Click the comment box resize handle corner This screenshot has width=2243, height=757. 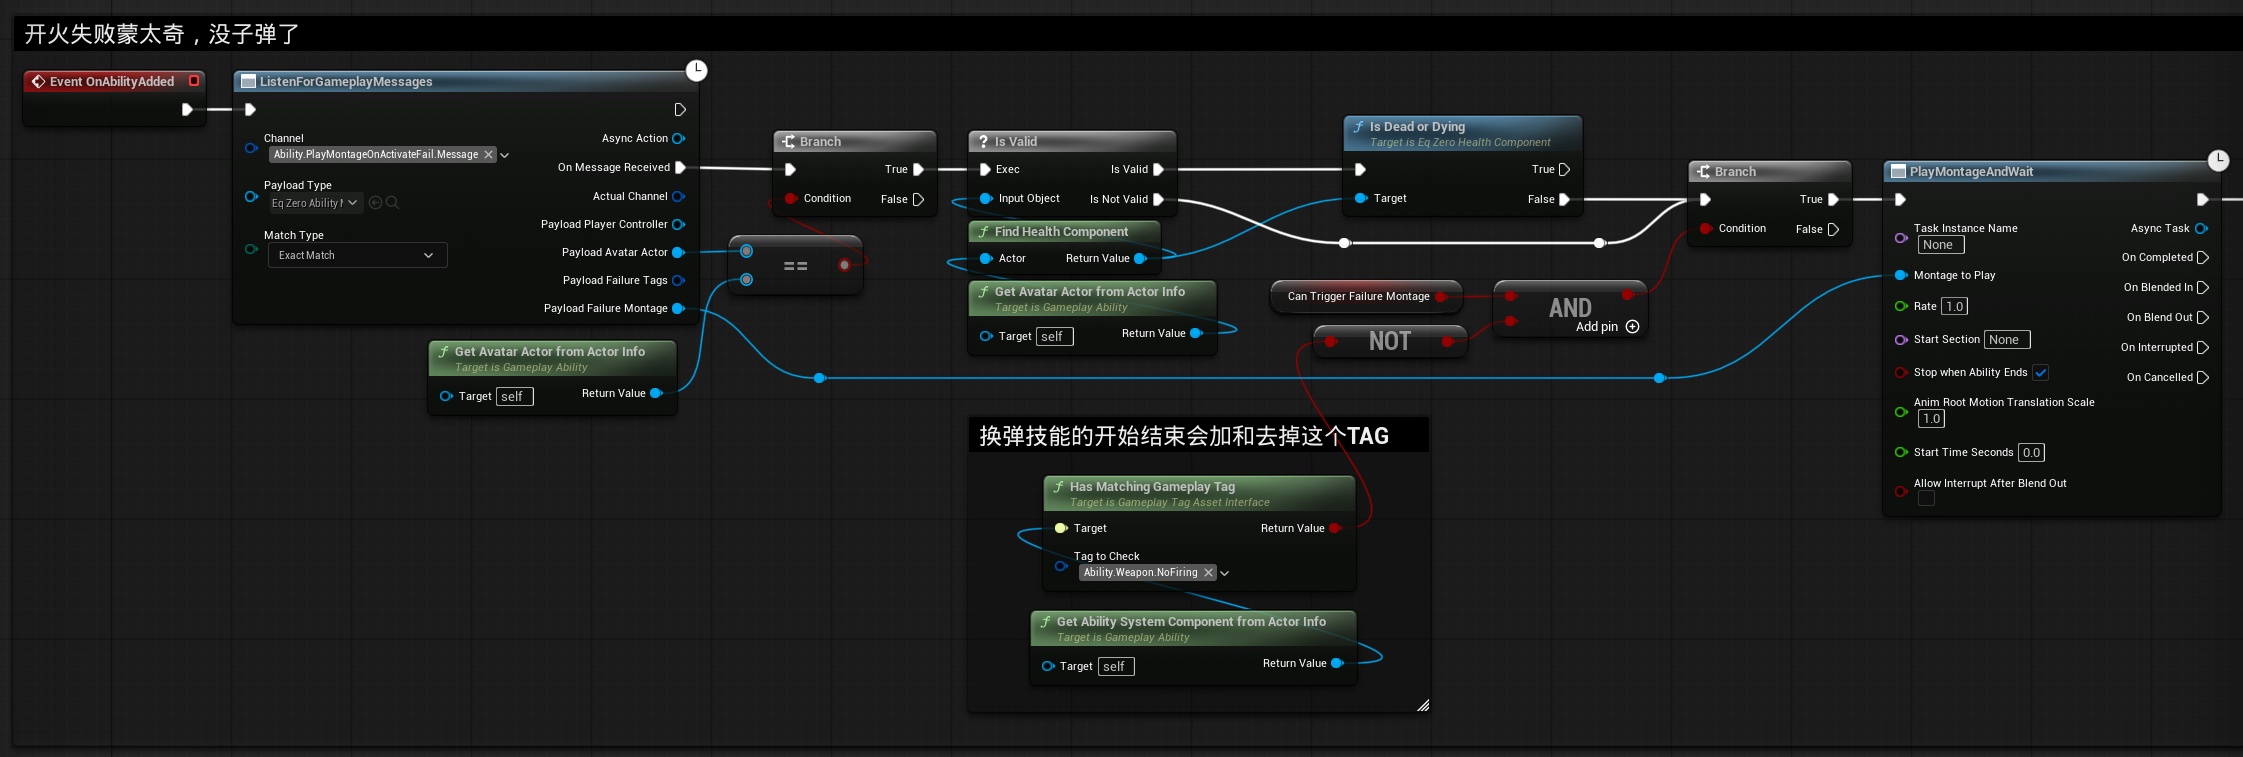[1422, 705]
